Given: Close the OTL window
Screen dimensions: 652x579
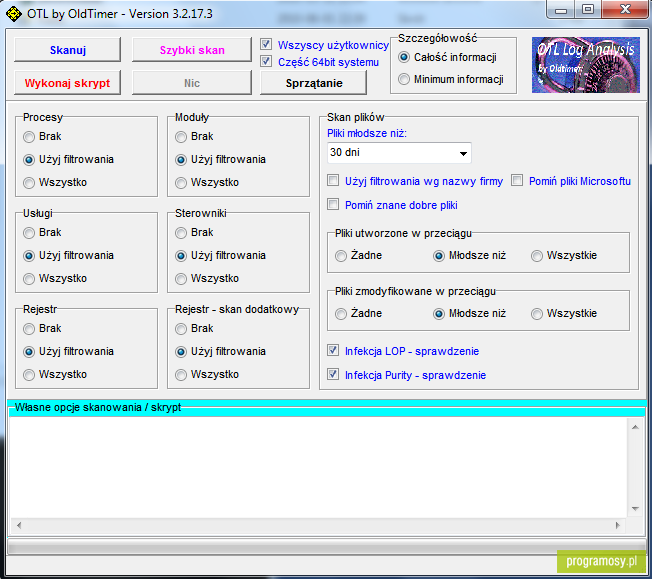Looking at the screenshot, I should tap(625, 10).
